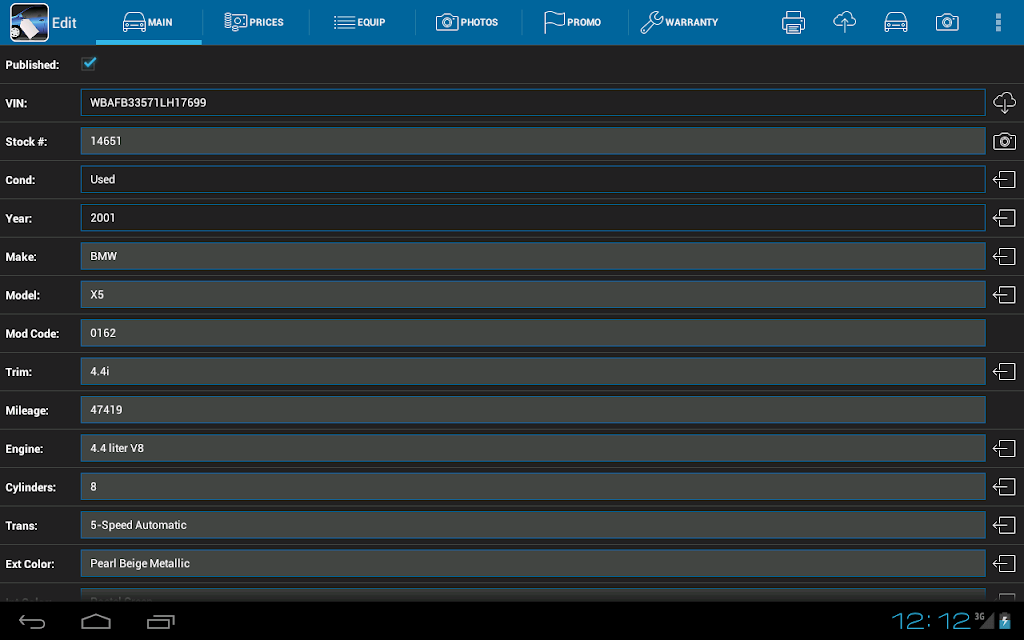This screenshot has width=1024, height=640.
Task: Open the picker icon for Model
Action: (1004, 295)
